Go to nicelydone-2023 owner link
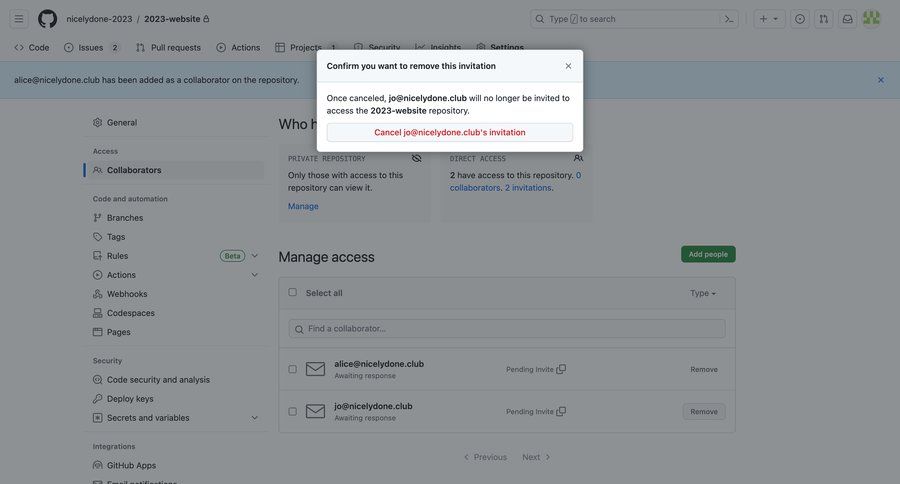The width and height of the screenshot is (900, 484). click(99, 19)
